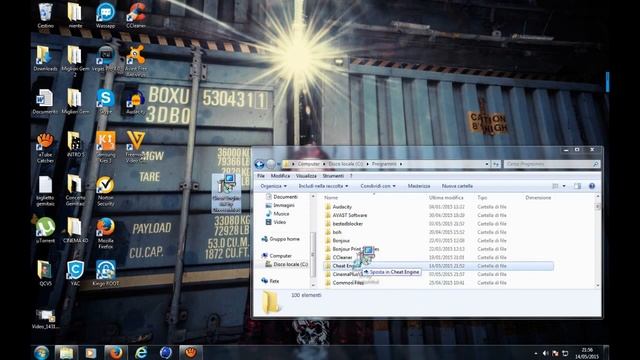Expand the Programmi breadcrumb arrow
640x360 pixels.
coord(401,164)
